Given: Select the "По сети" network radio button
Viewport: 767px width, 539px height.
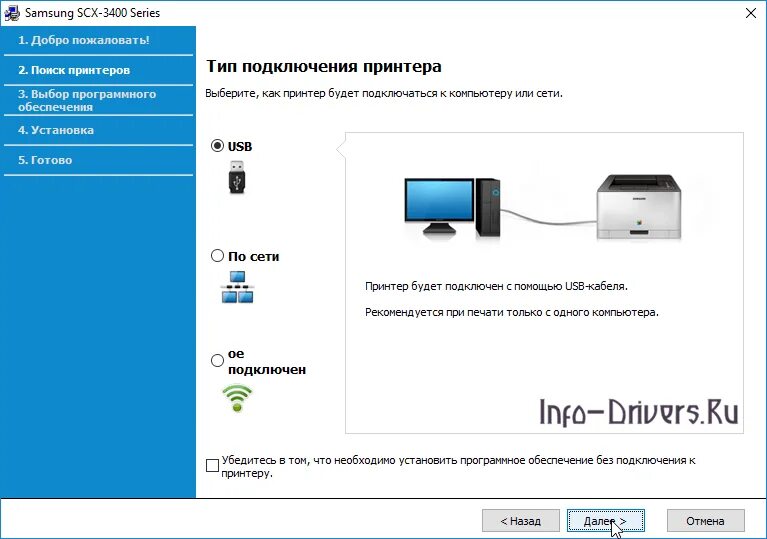Looking at the screenshot, I should [217, 255].
